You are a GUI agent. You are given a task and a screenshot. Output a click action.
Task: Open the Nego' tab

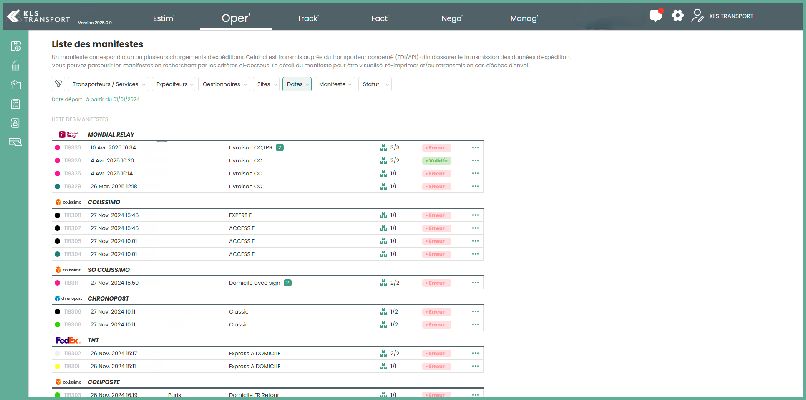451,18
